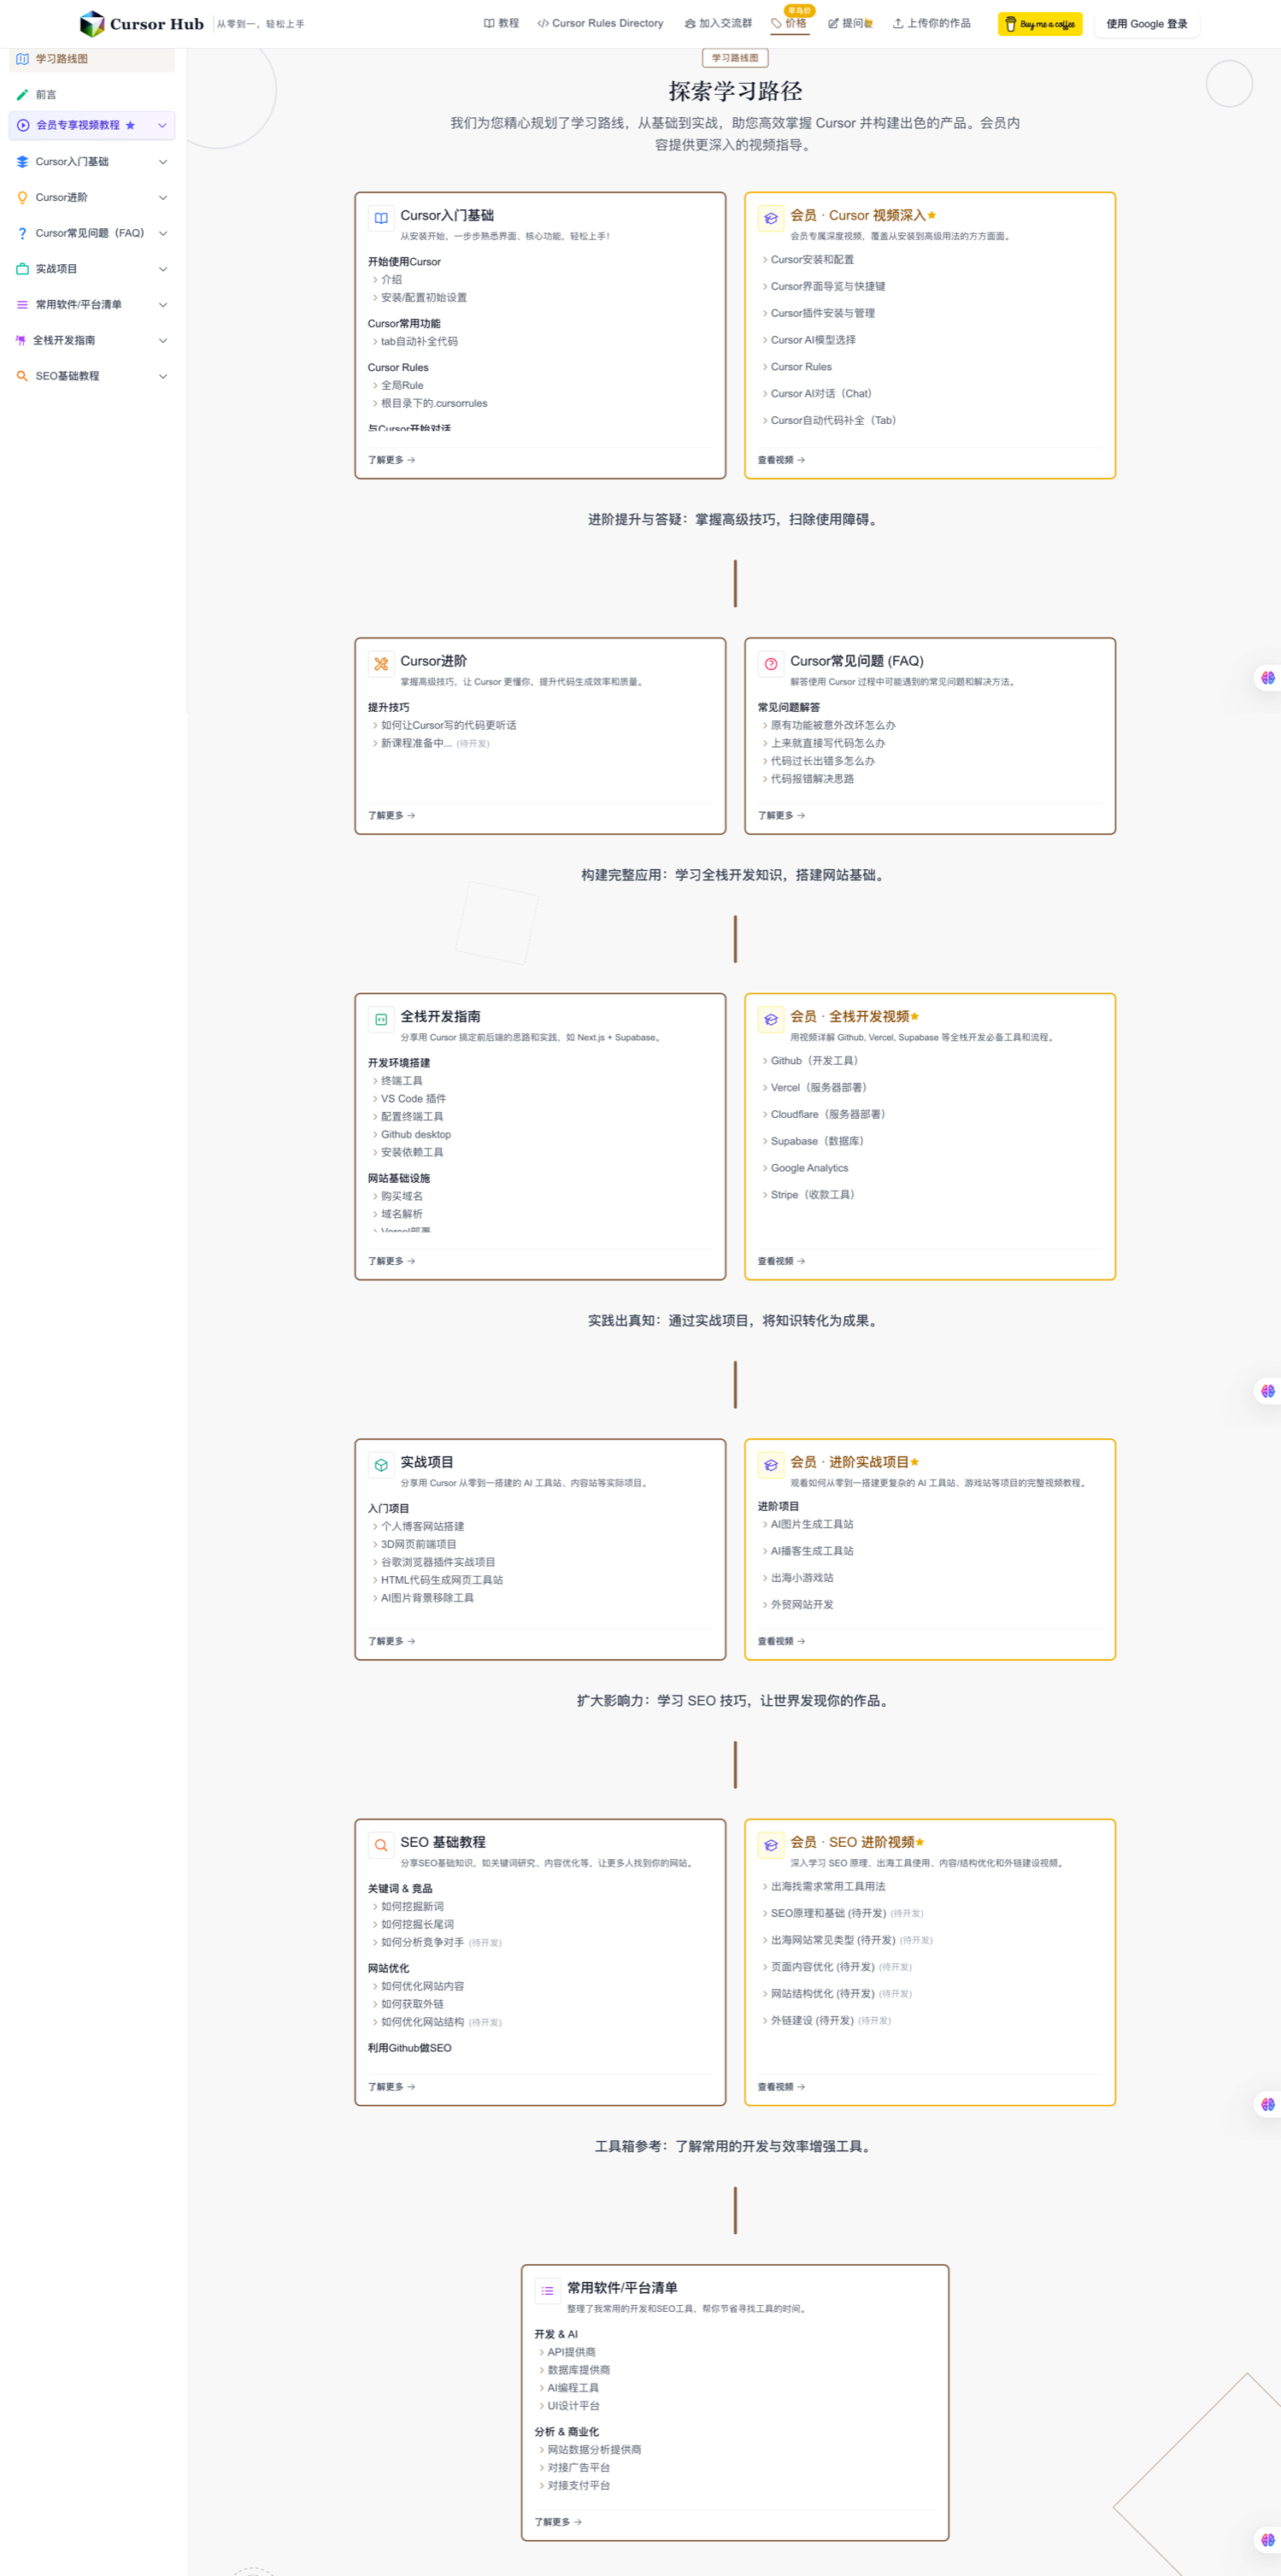Click the play icon beside 会员专享视频教程
This screenshot has height=2576, width=1281.
23,125
